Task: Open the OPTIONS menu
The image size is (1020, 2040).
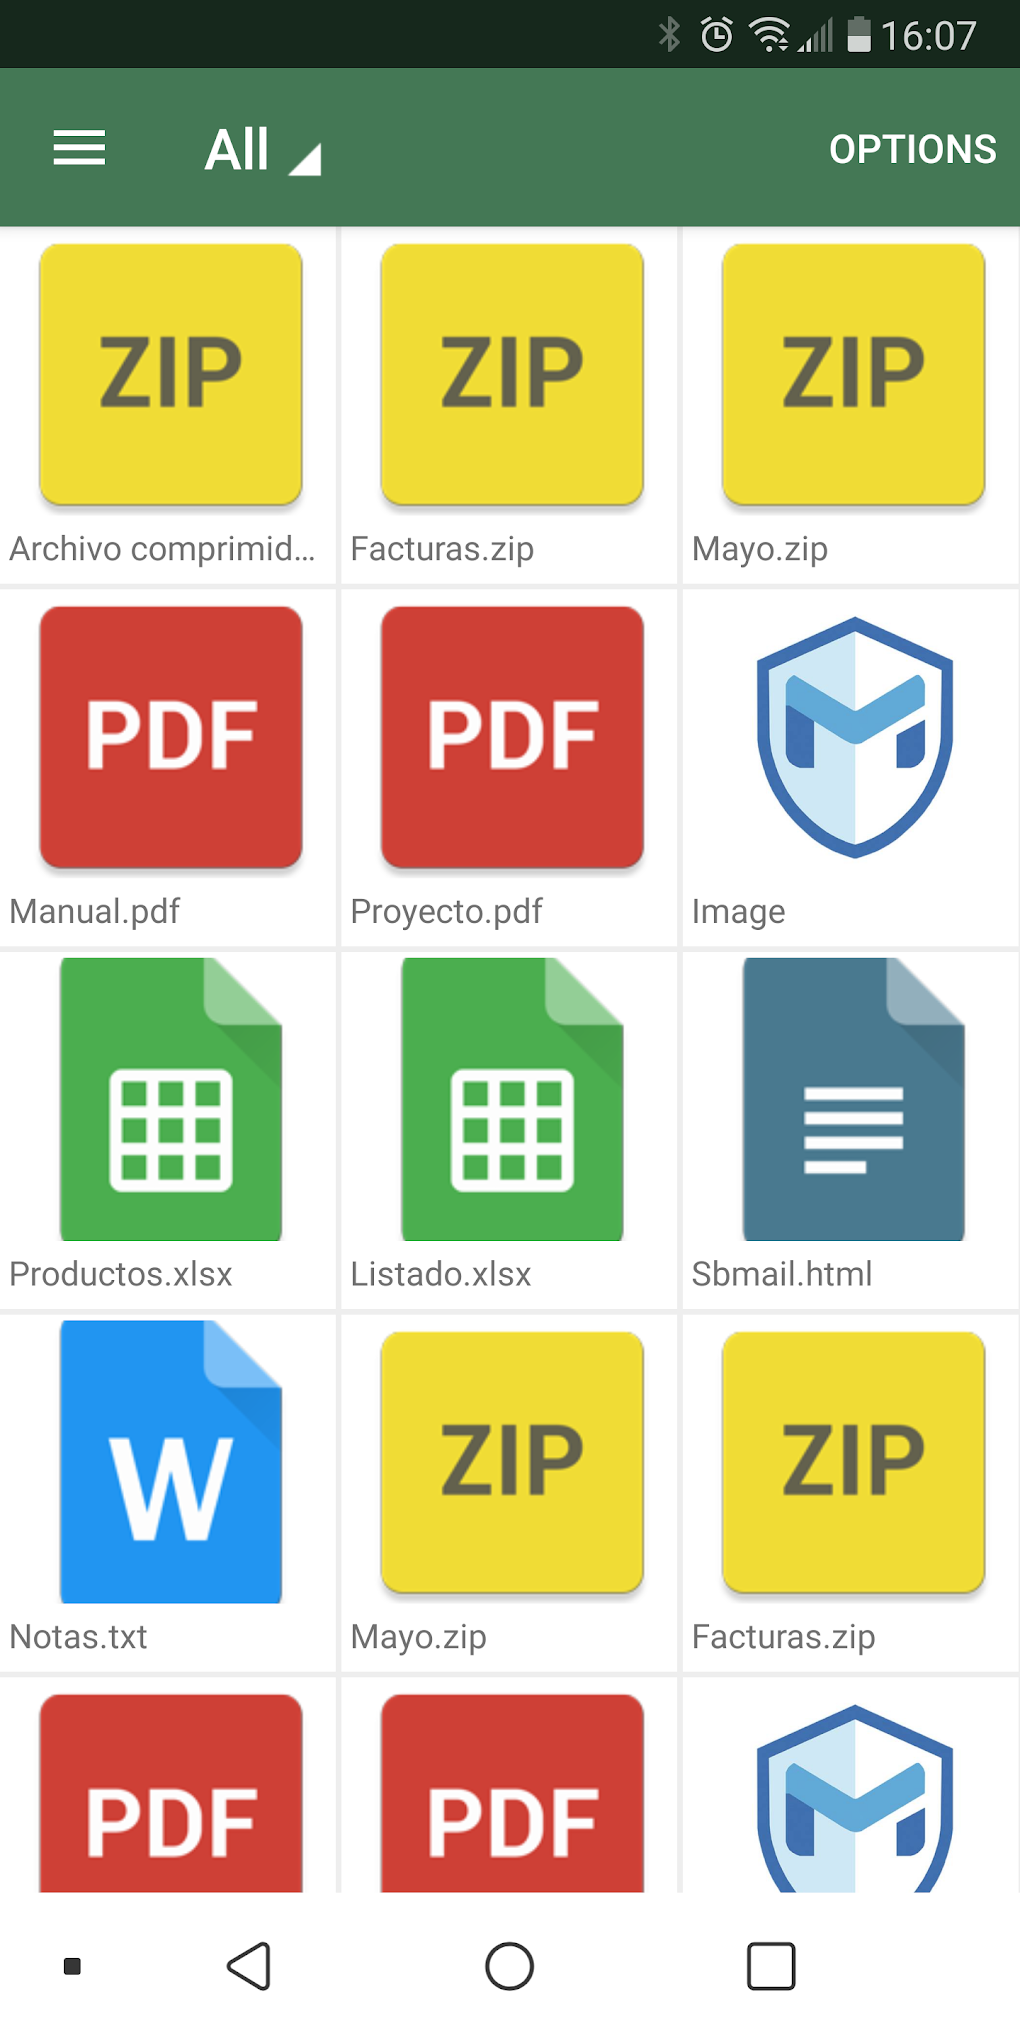Action: pos(911,148)
